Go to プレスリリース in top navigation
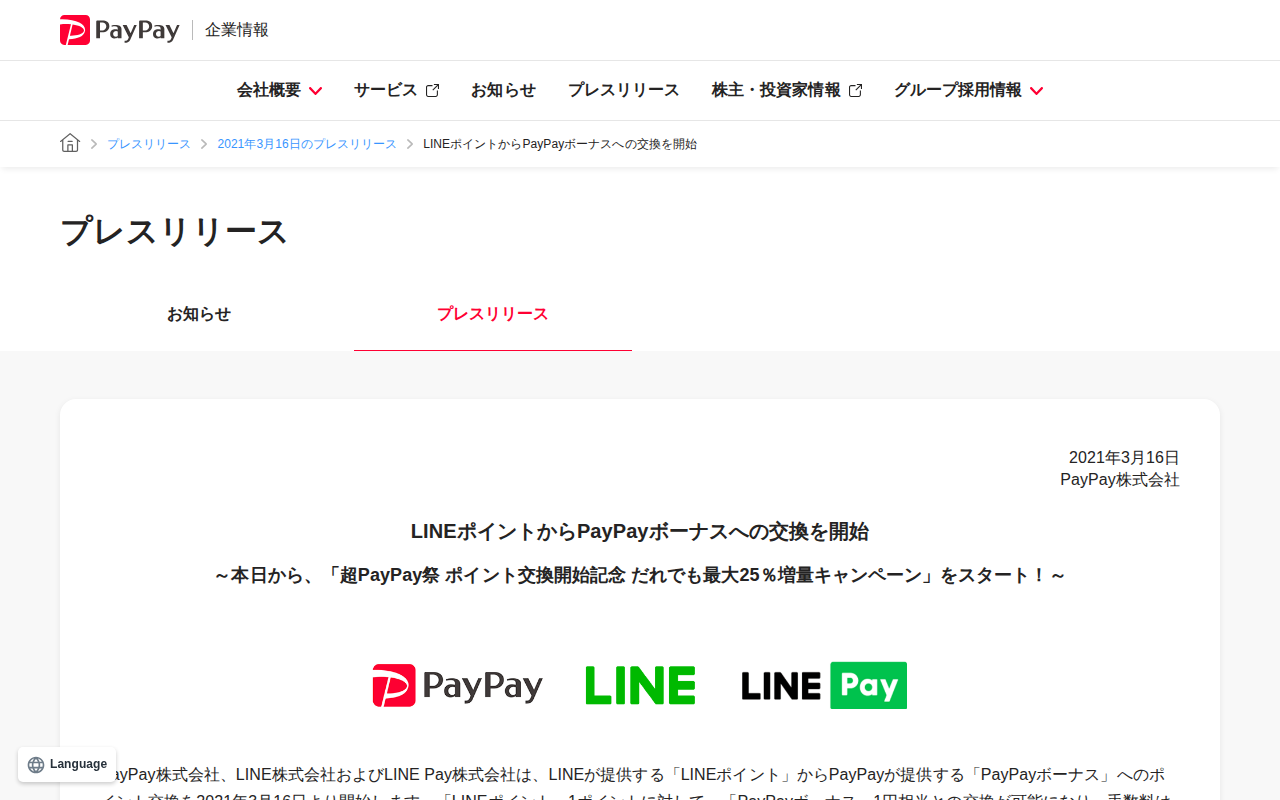Screen dimensions: 1280x800 pos(623,90)
